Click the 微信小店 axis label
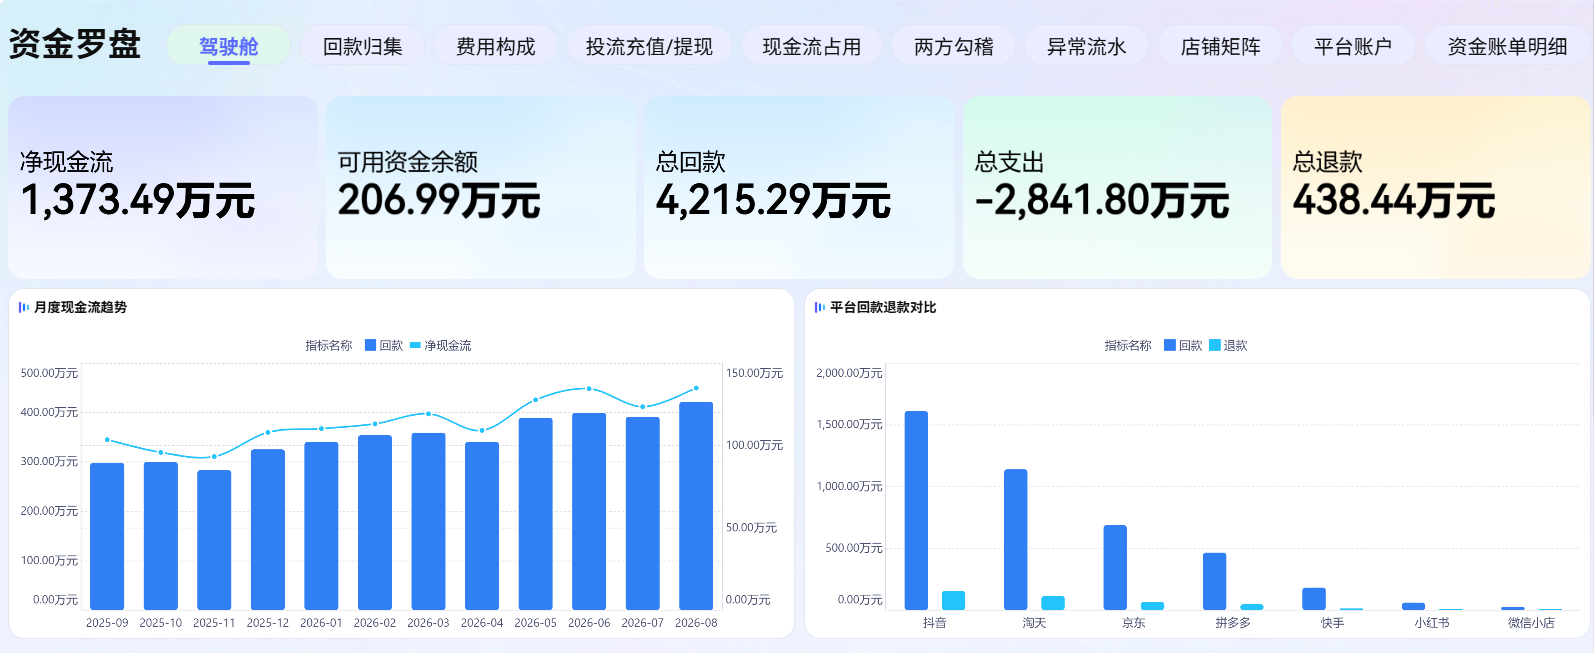Viewport: 1594px width, 653px height. 1531,623
